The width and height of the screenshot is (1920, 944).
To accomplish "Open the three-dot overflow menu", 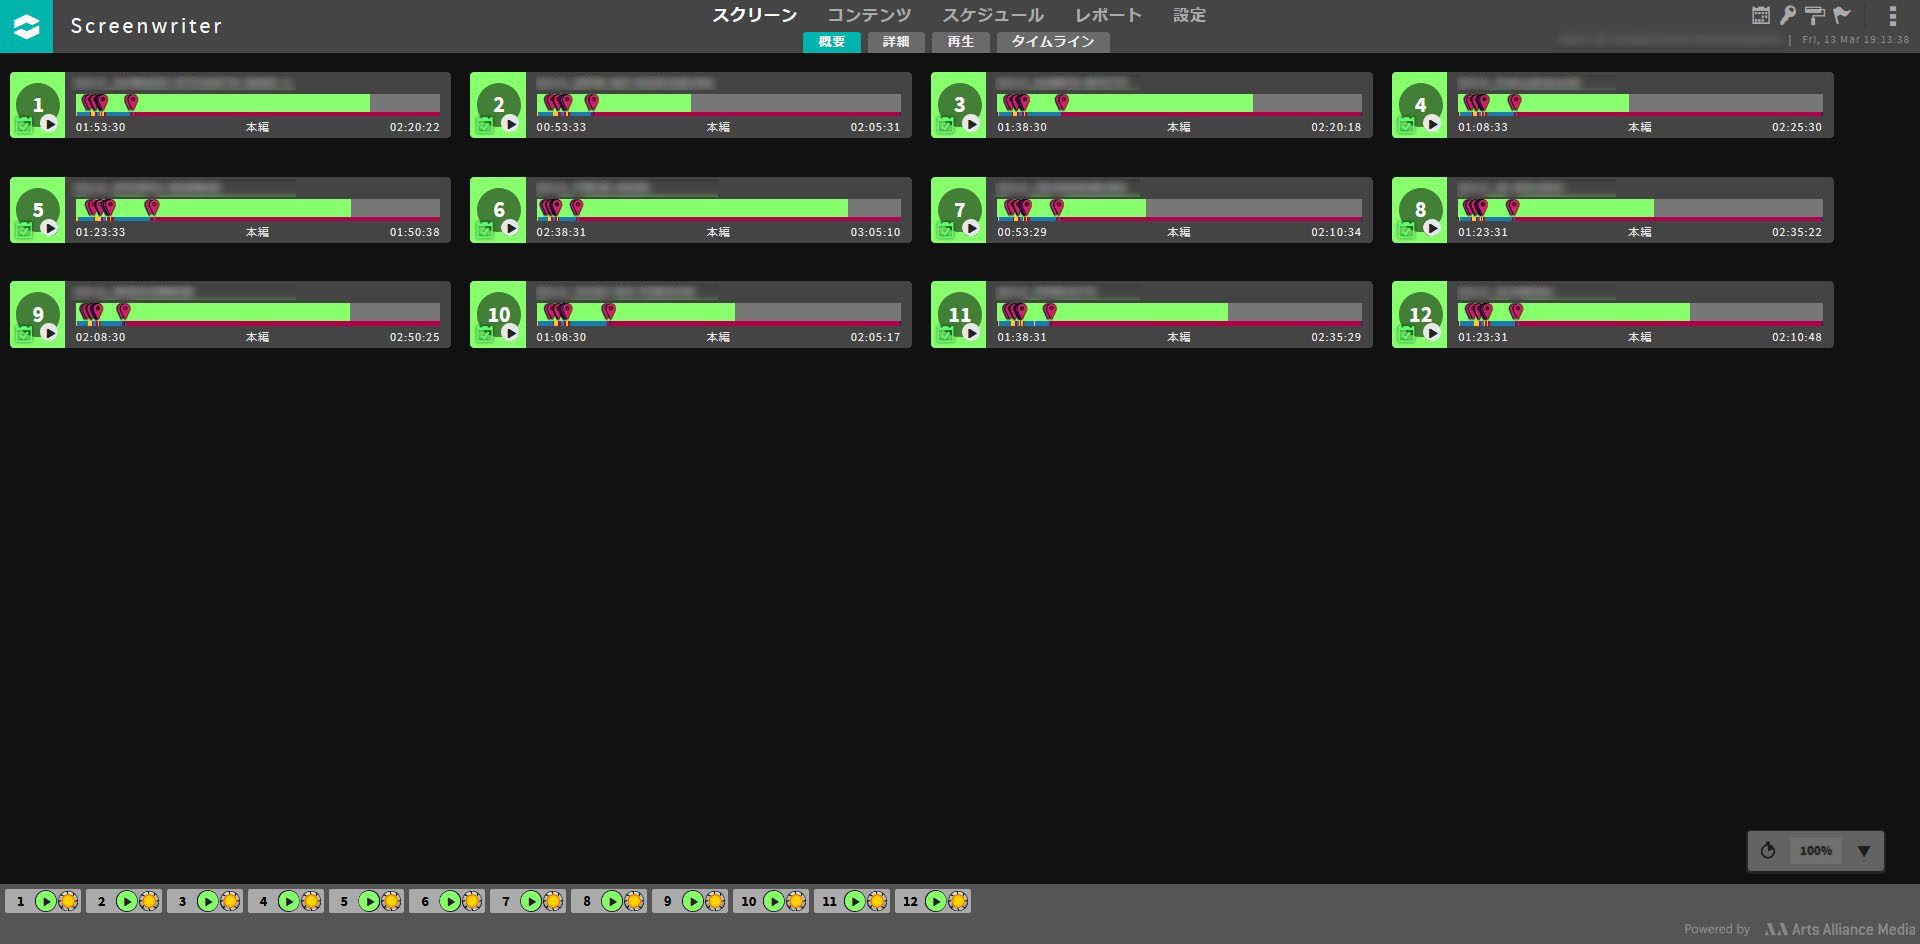I will 1892,16.
